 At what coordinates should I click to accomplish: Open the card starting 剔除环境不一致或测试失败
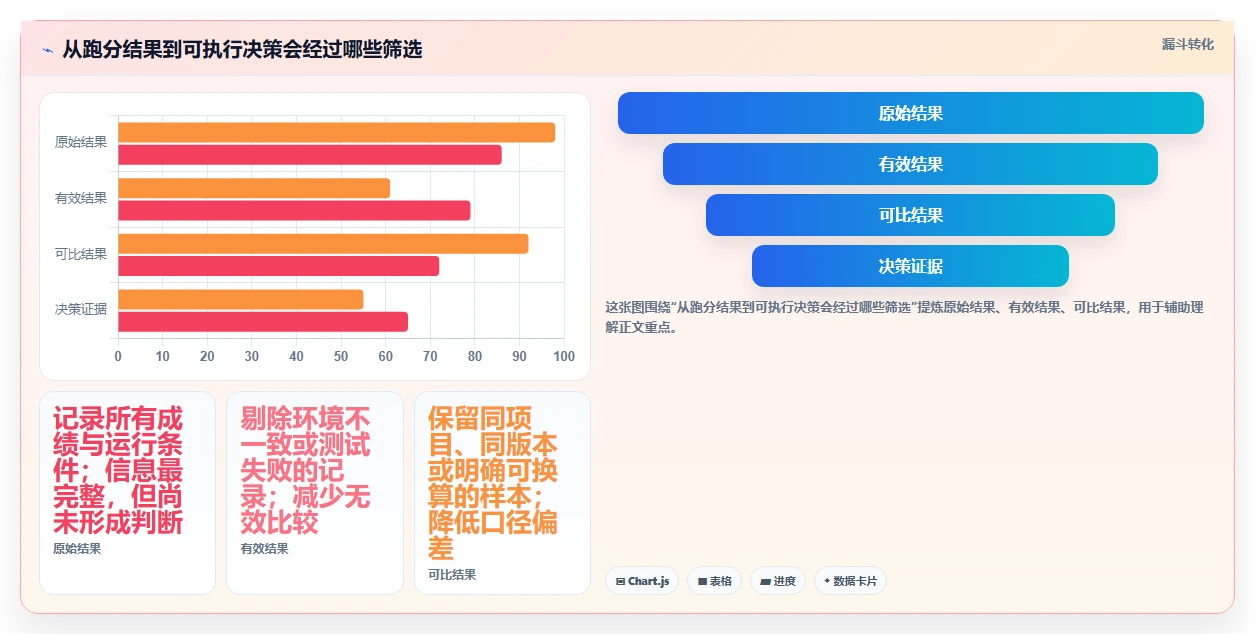point(315,493)
